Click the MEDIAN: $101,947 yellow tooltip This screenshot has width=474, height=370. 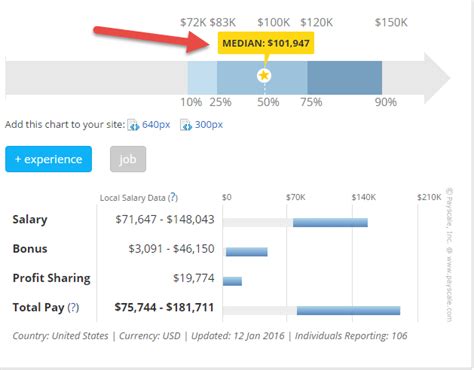(x=266, y=43)
